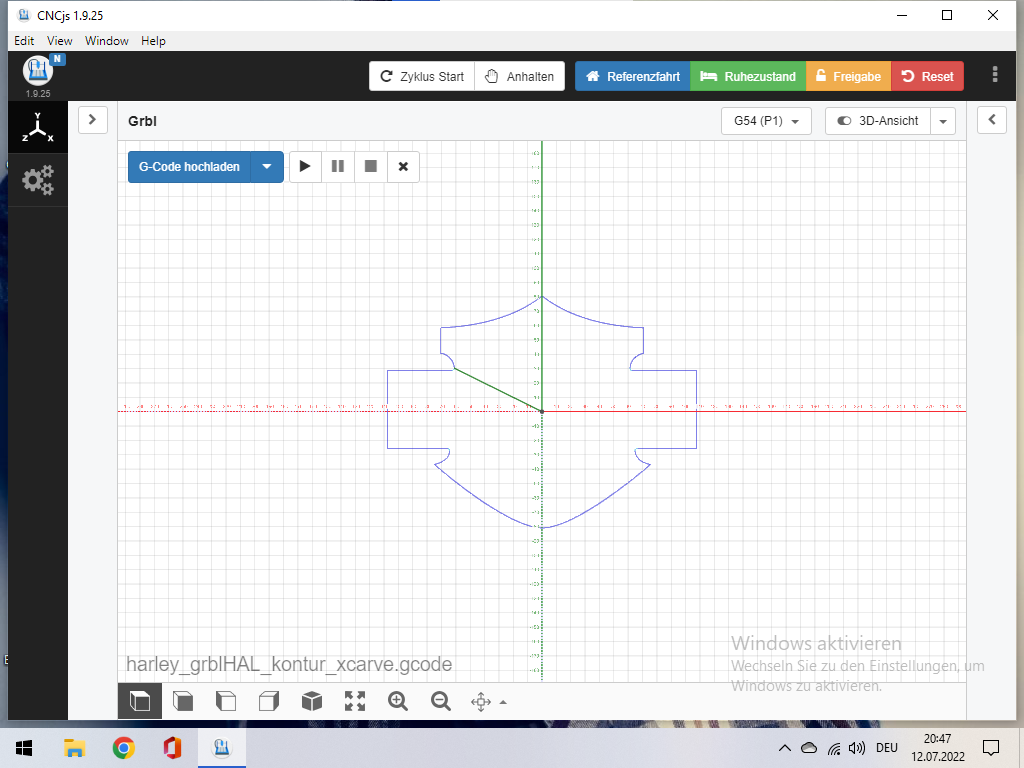Click the volume speaker tray icon
Image resolution: width=1024 pixels, height=768 pixels.
857,748
